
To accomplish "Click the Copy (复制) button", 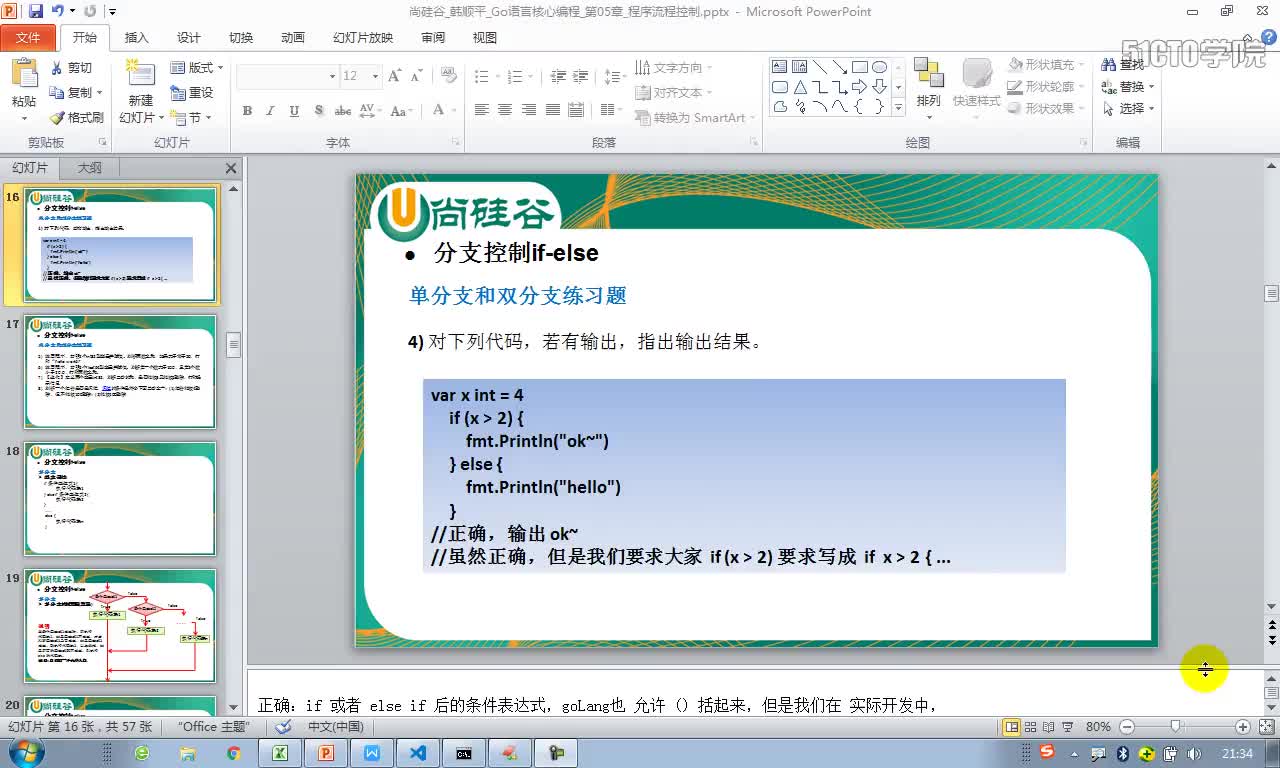I will click(76, 93).
